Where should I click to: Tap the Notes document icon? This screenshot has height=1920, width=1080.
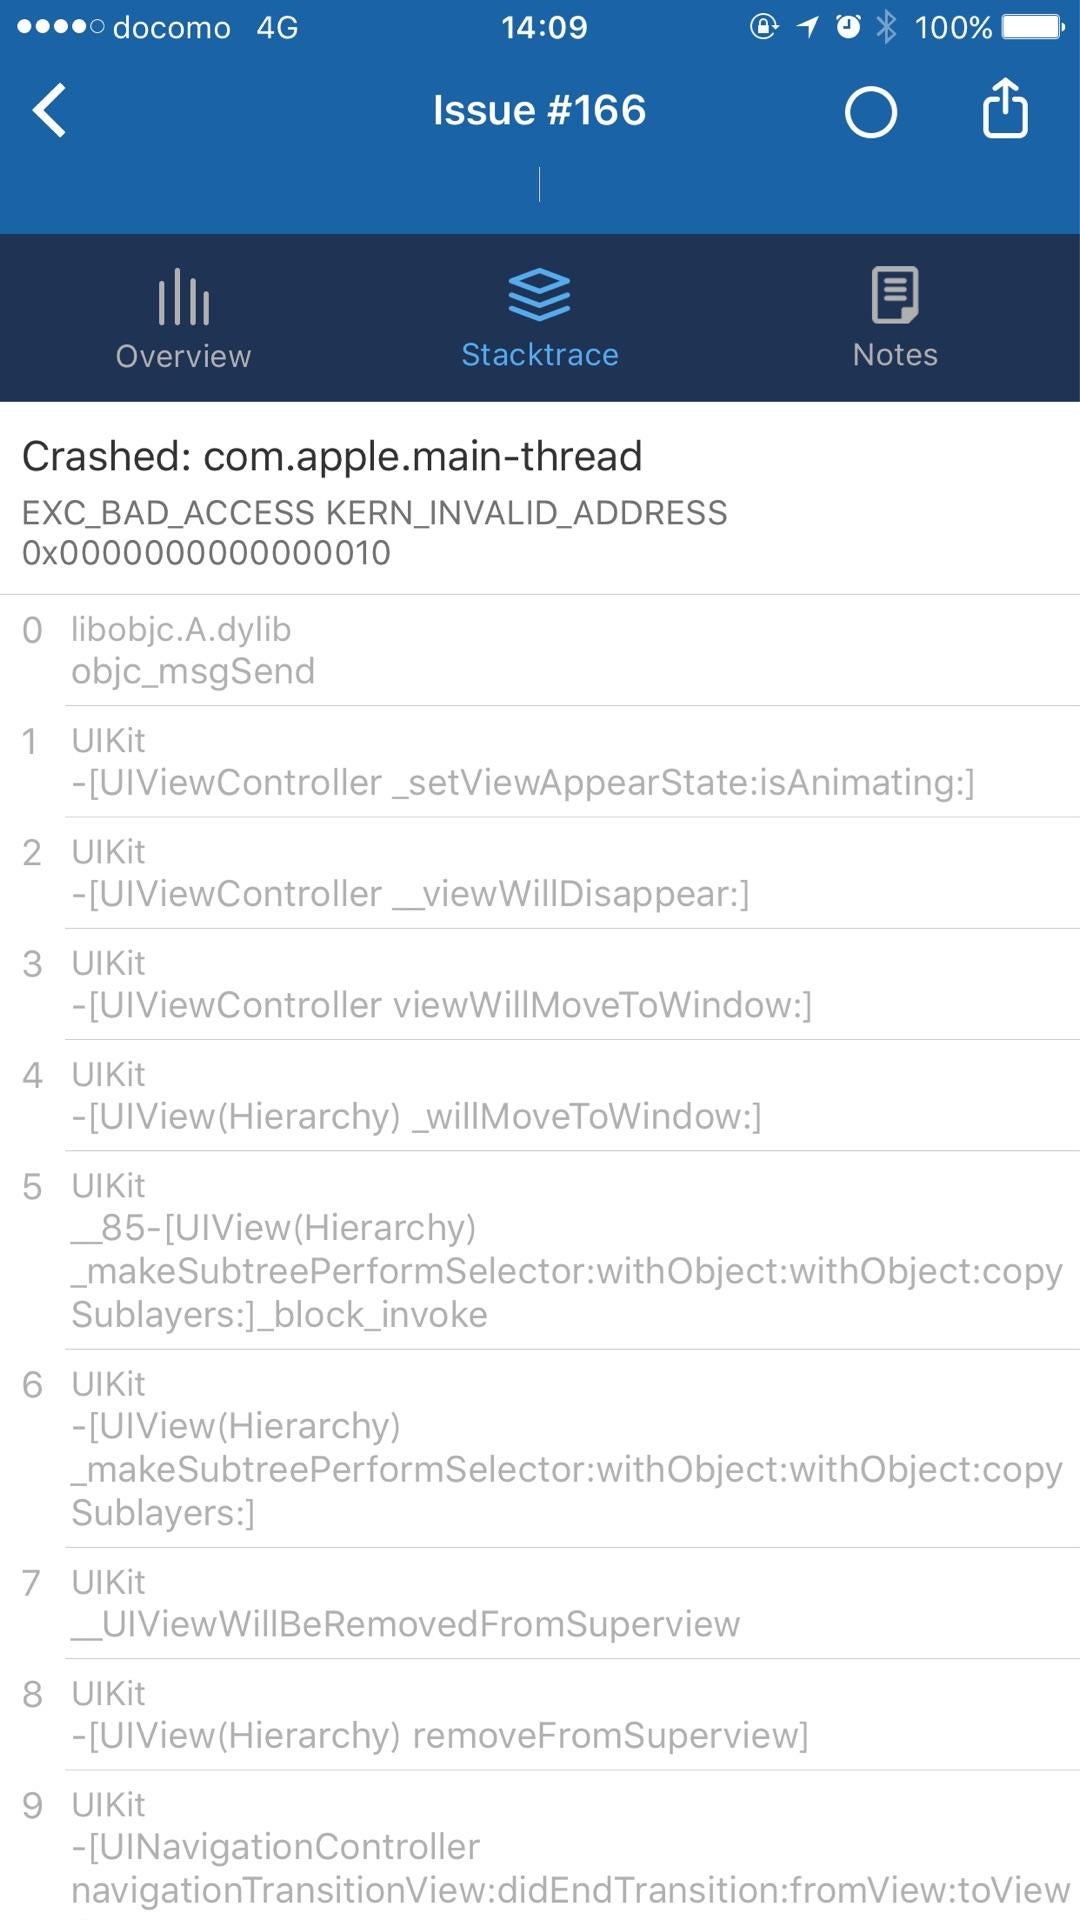(x=895, y=295)
